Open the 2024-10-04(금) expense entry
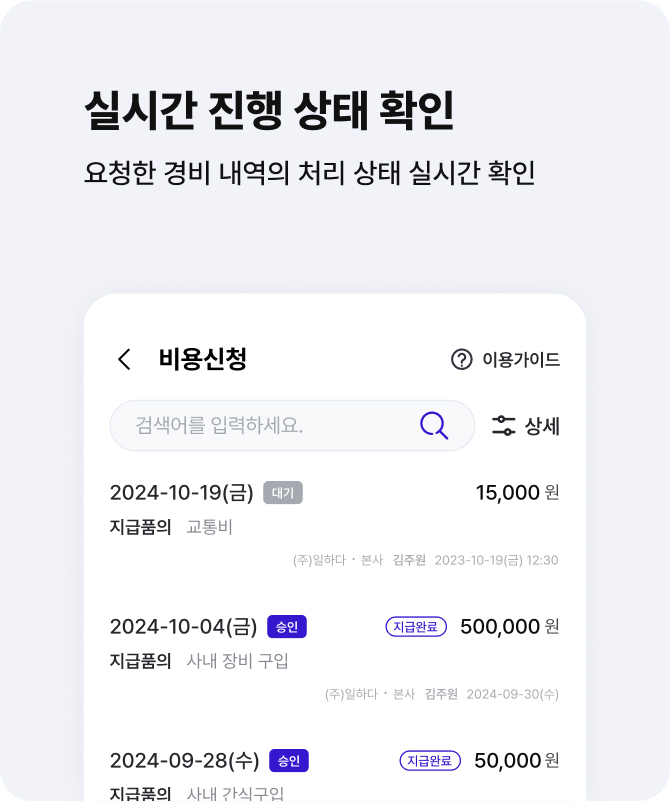The image size is (670, 802). [x=334, y=659]
